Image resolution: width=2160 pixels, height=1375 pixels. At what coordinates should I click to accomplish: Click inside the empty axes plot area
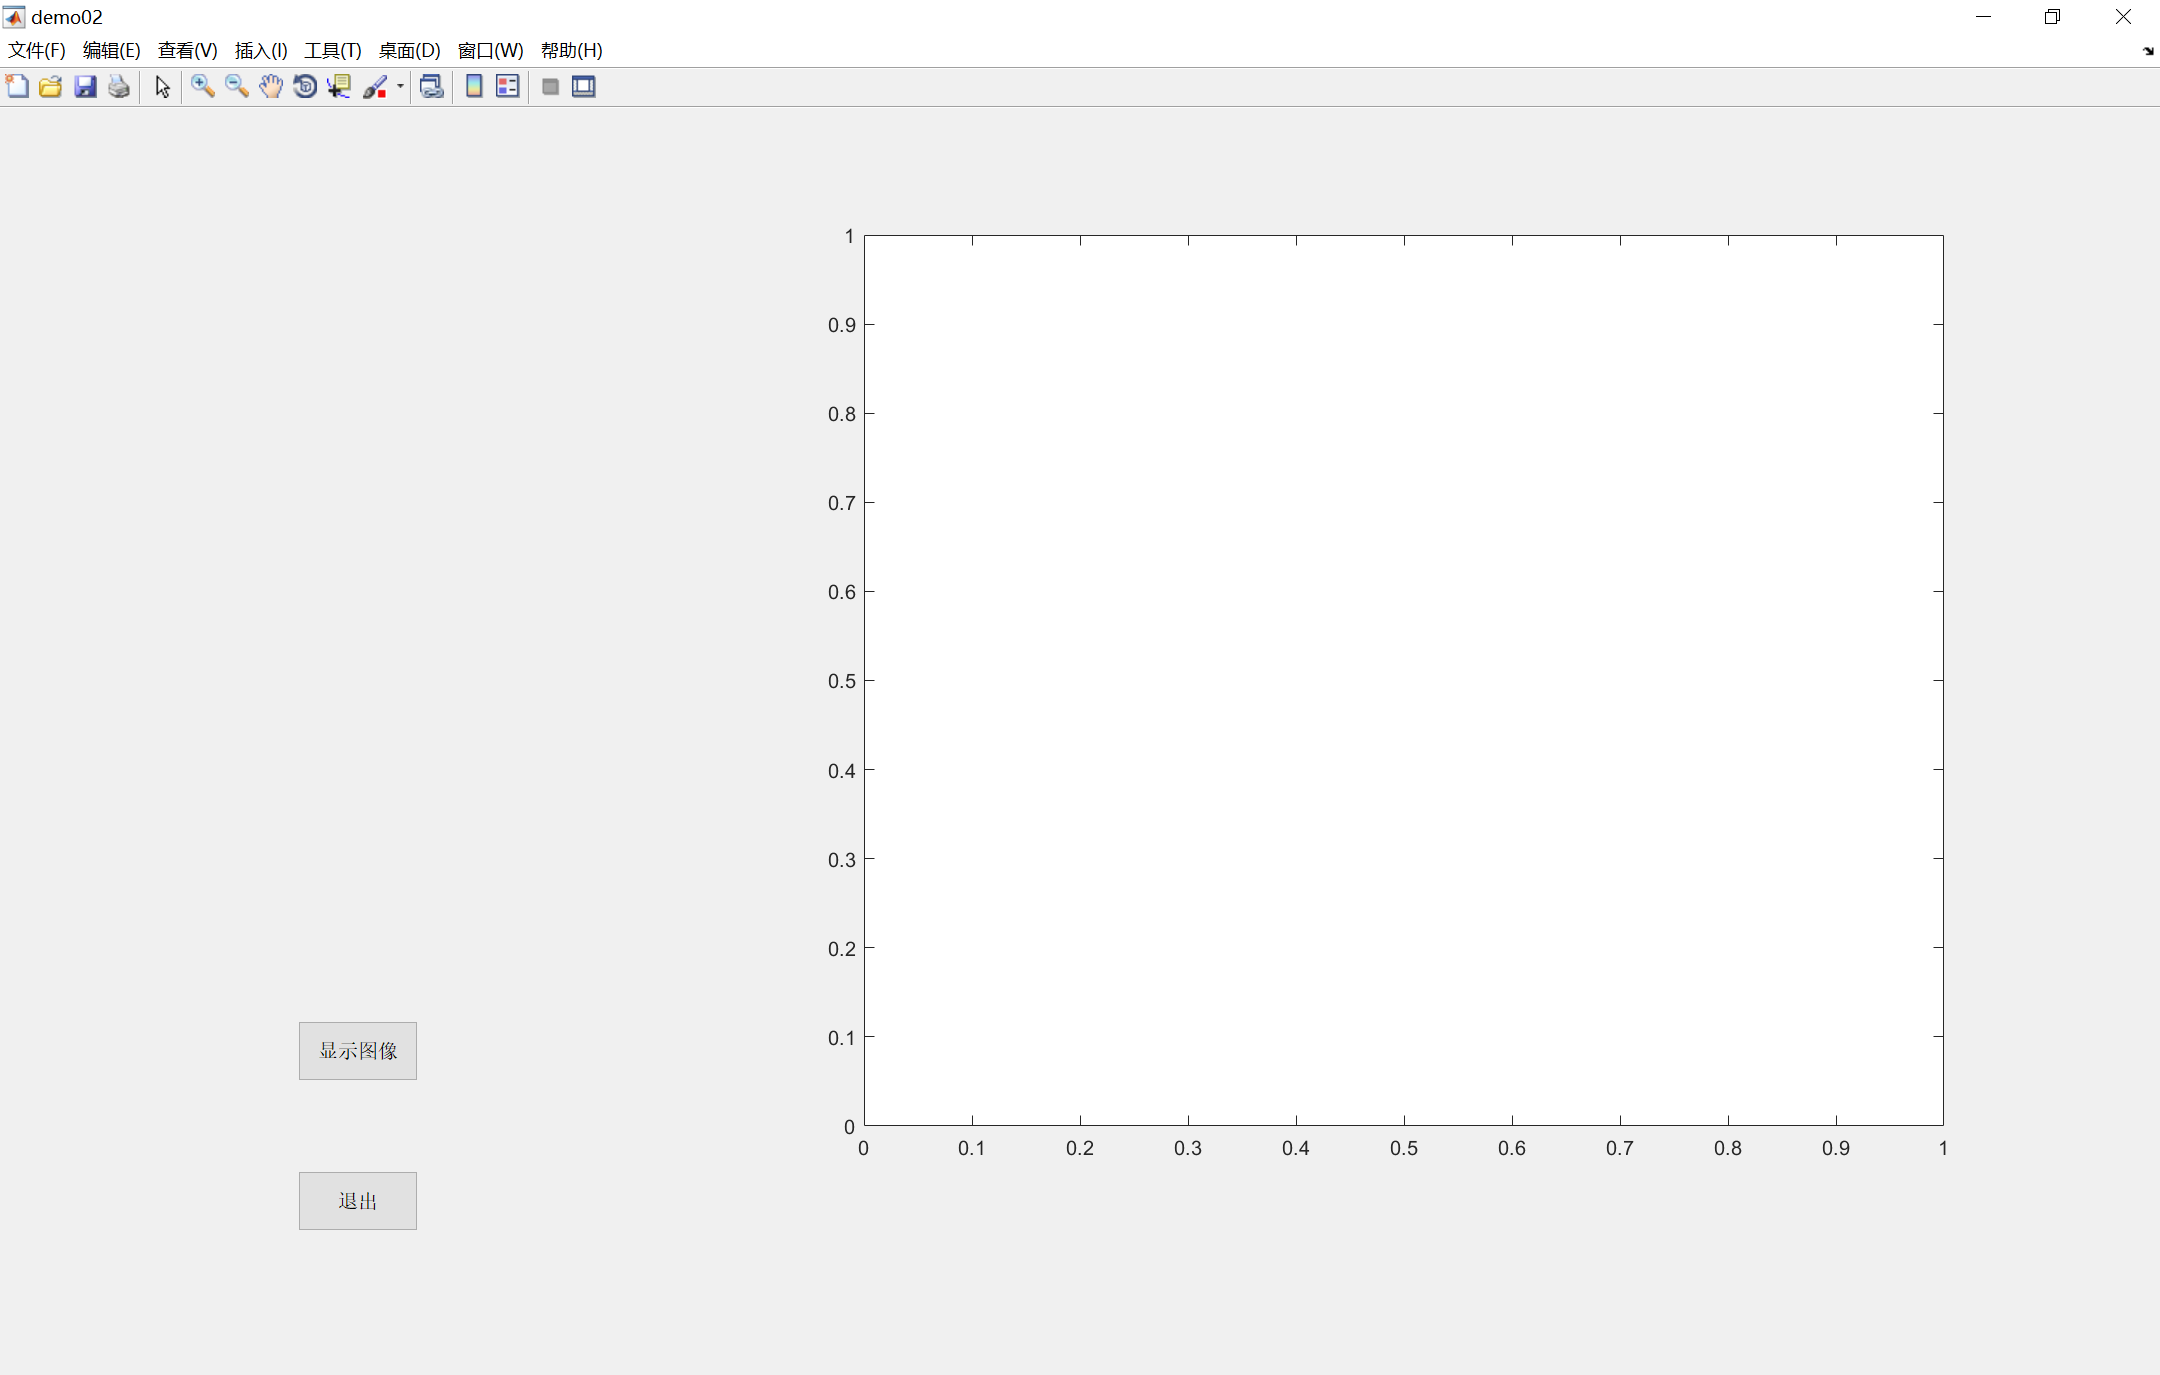1403,680
